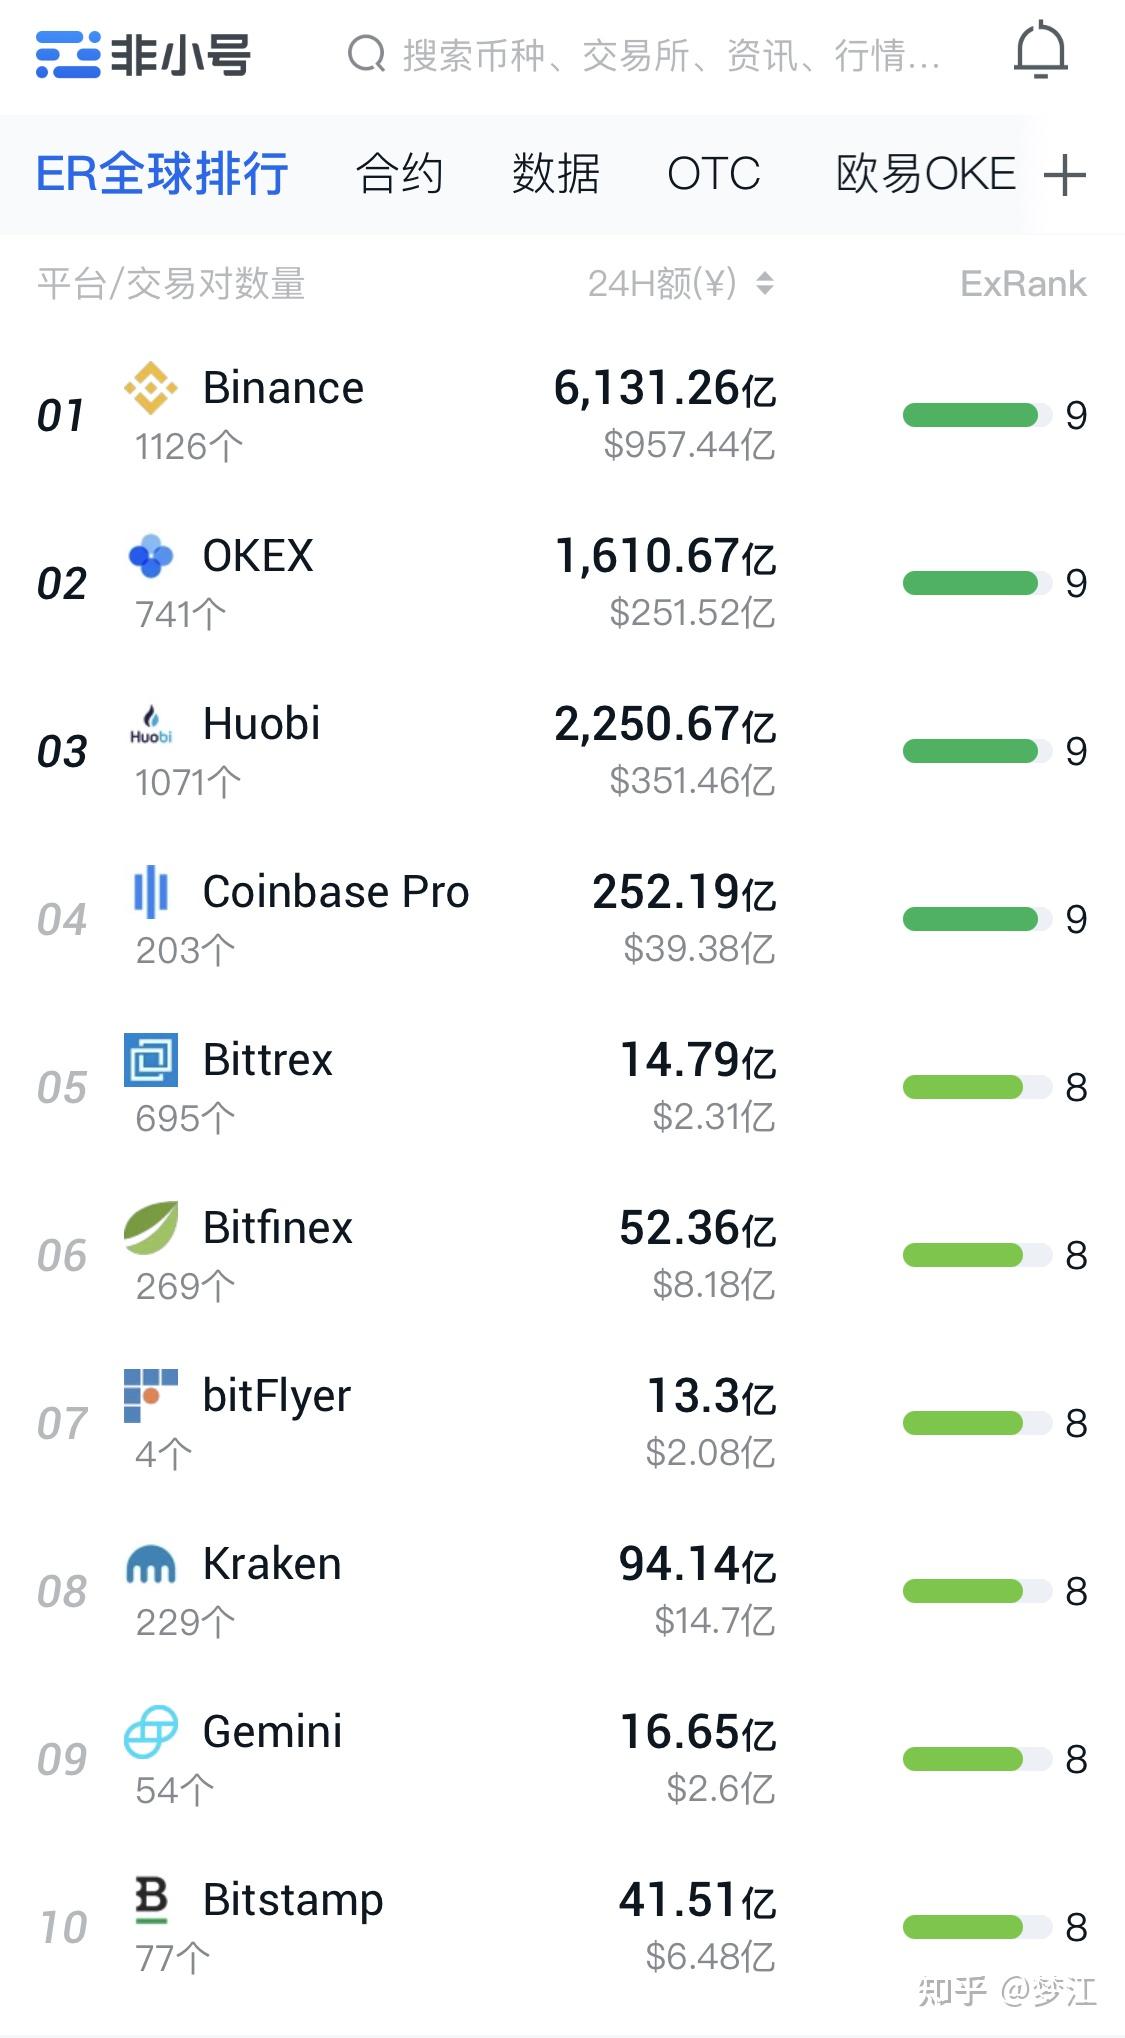Screen dimensions: 1125x2038
Task: Click Binance ExRank green rating bar
Action: pos(970,415)
